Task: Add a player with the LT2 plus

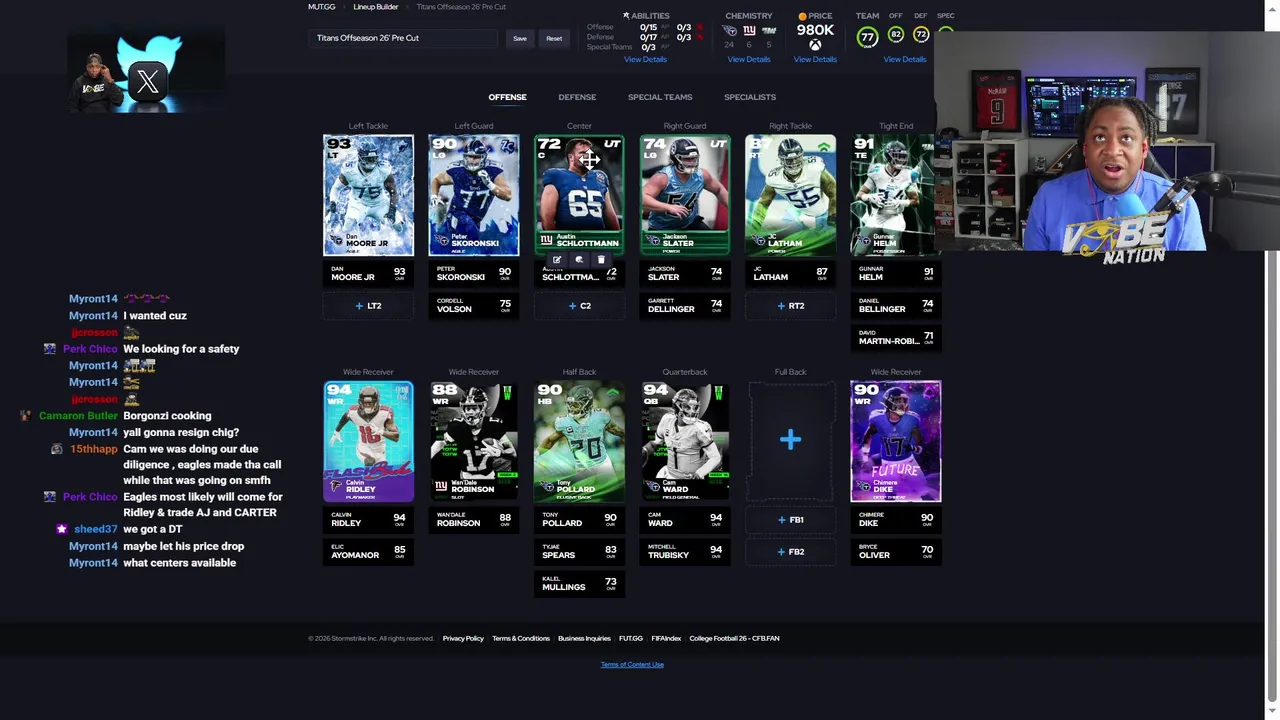Action: tap(368, 306)
